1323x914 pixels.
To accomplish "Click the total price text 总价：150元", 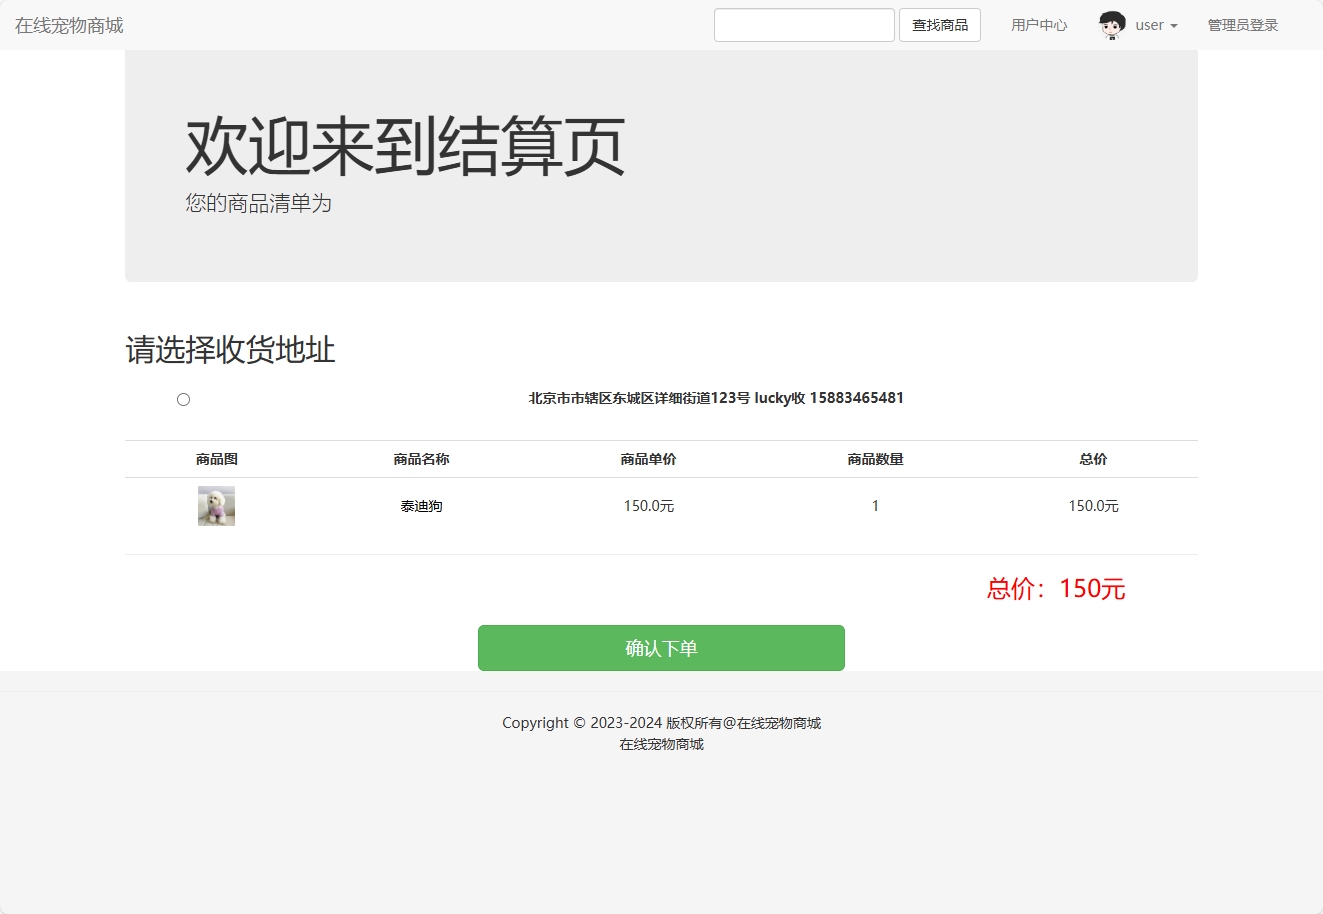I will click(x=1056, y=589).
